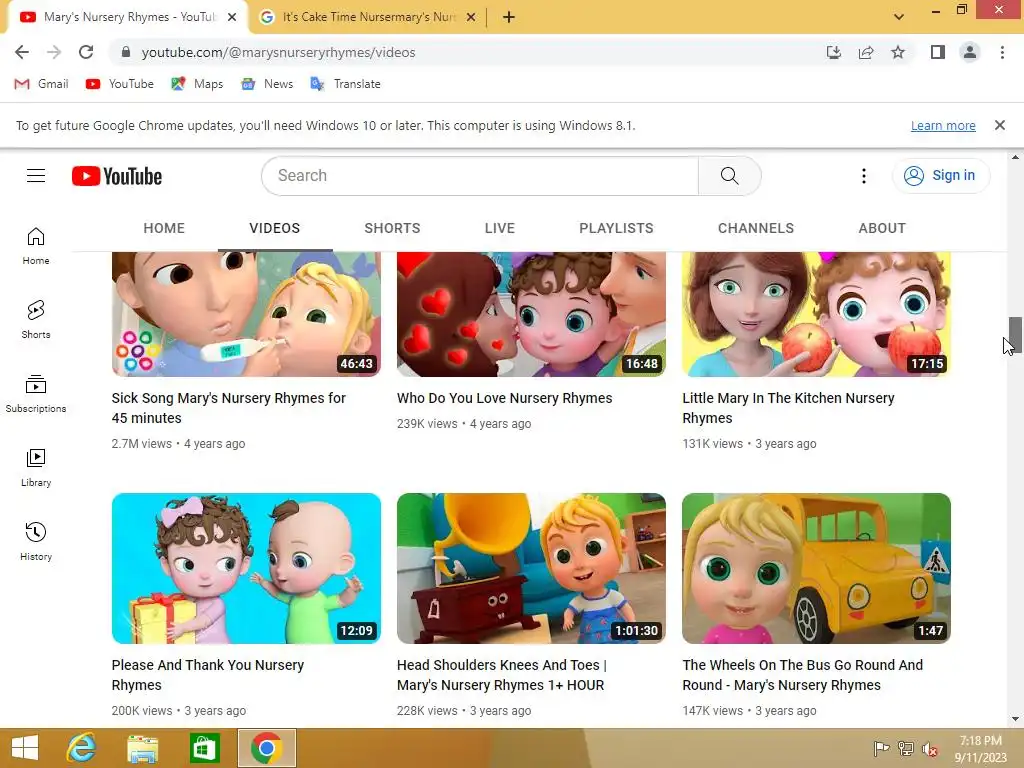Screen dimensions: 1024x768
Task: Click title 'Little Mary In The Kitchen'
Action: coord(788,408)
